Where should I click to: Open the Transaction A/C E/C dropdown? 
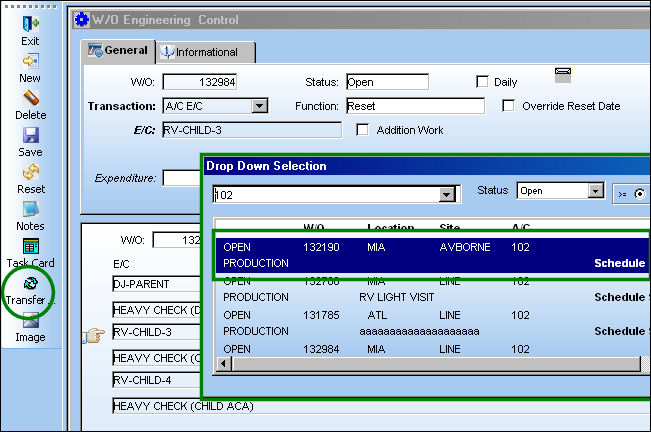pyautogui.click(x=259, y=106)
